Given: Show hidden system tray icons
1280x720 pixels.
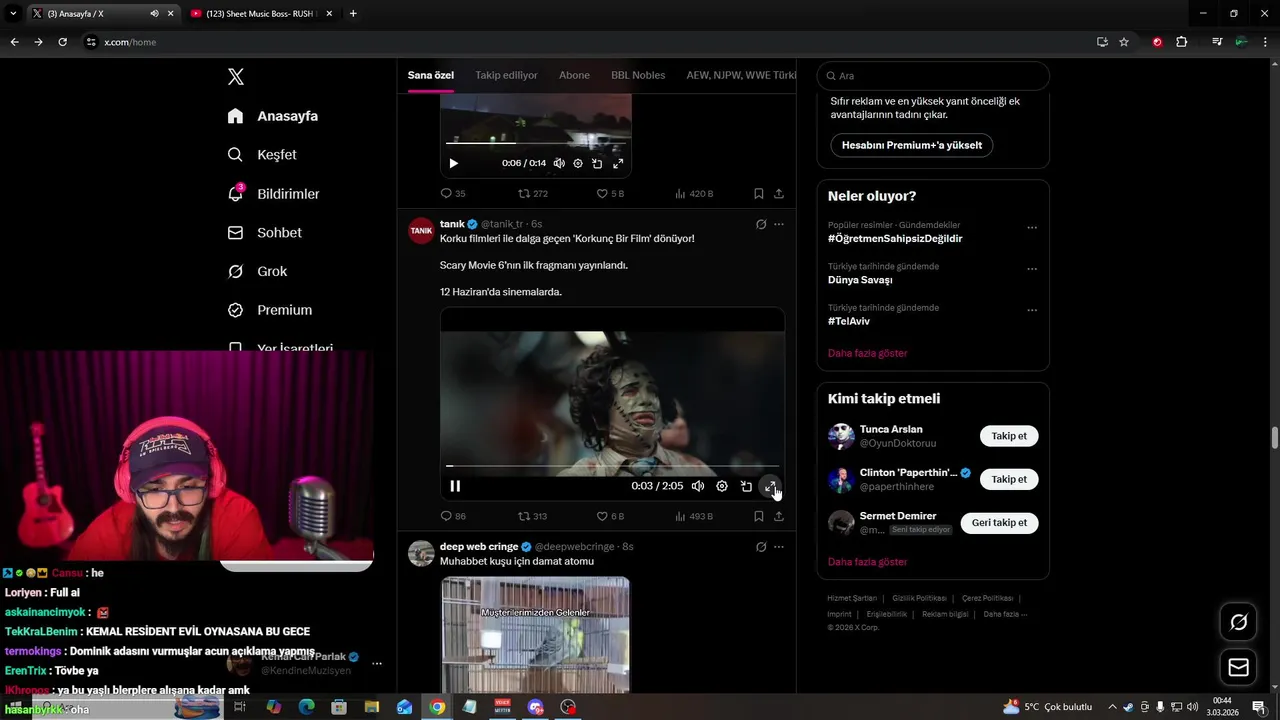Looking at the screenshot, I should pyautogui.click(x=1112, y=707).
